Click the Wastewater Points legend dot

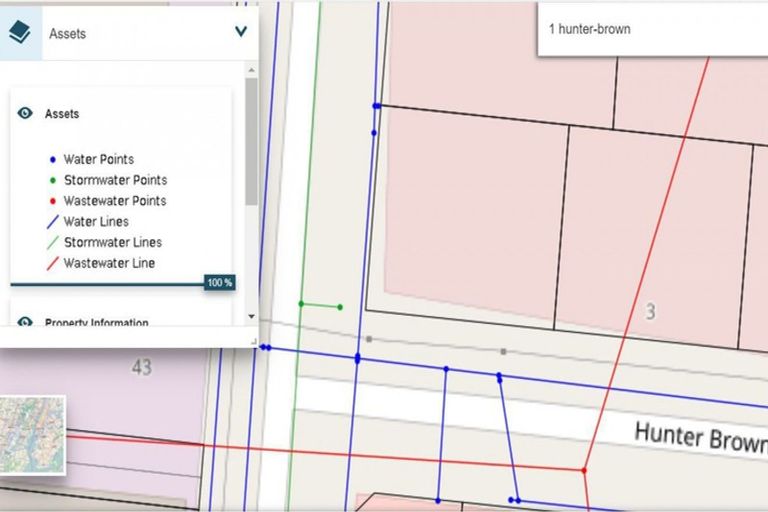tap(52, 202)
